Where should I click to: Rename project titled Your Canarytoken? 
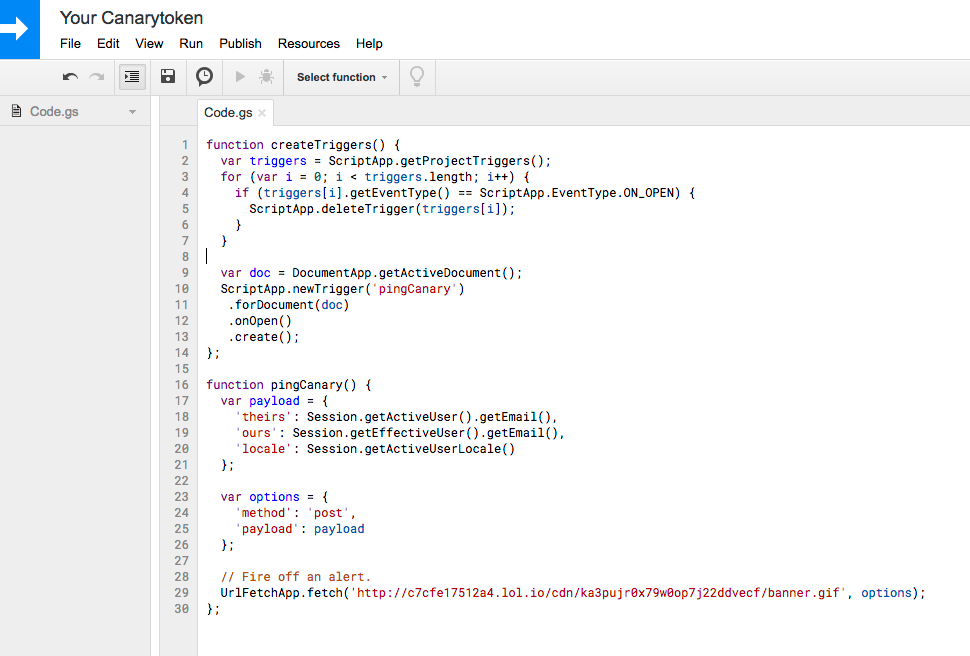click(131, 18)
